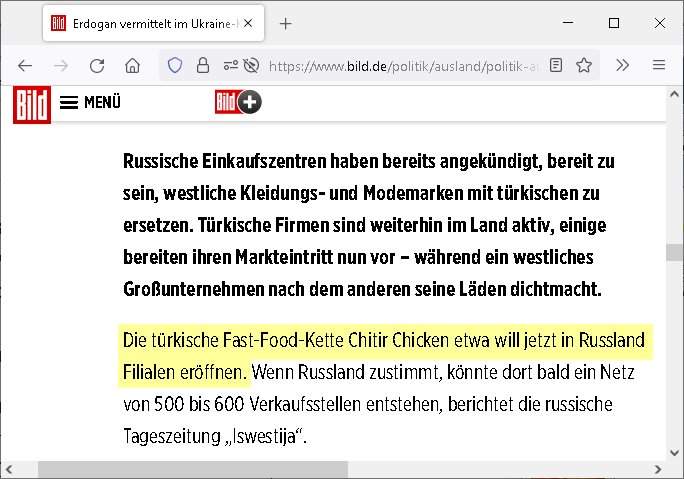Click the horizontal scrollbar right arrow

click(658, 470)
